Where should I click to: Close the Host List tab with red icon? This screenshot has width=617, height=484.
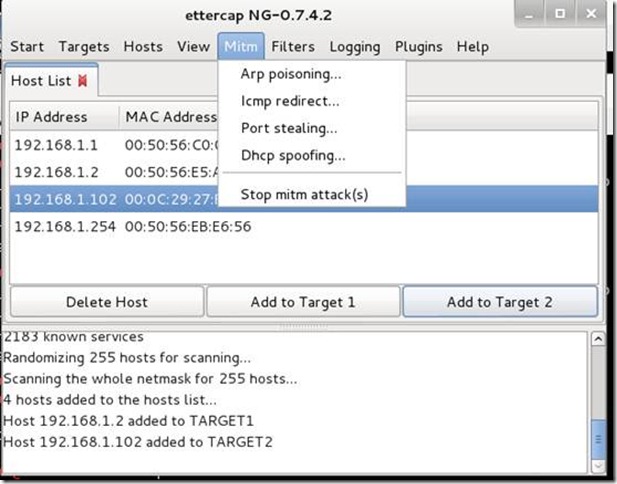click(x=83, y=81)
